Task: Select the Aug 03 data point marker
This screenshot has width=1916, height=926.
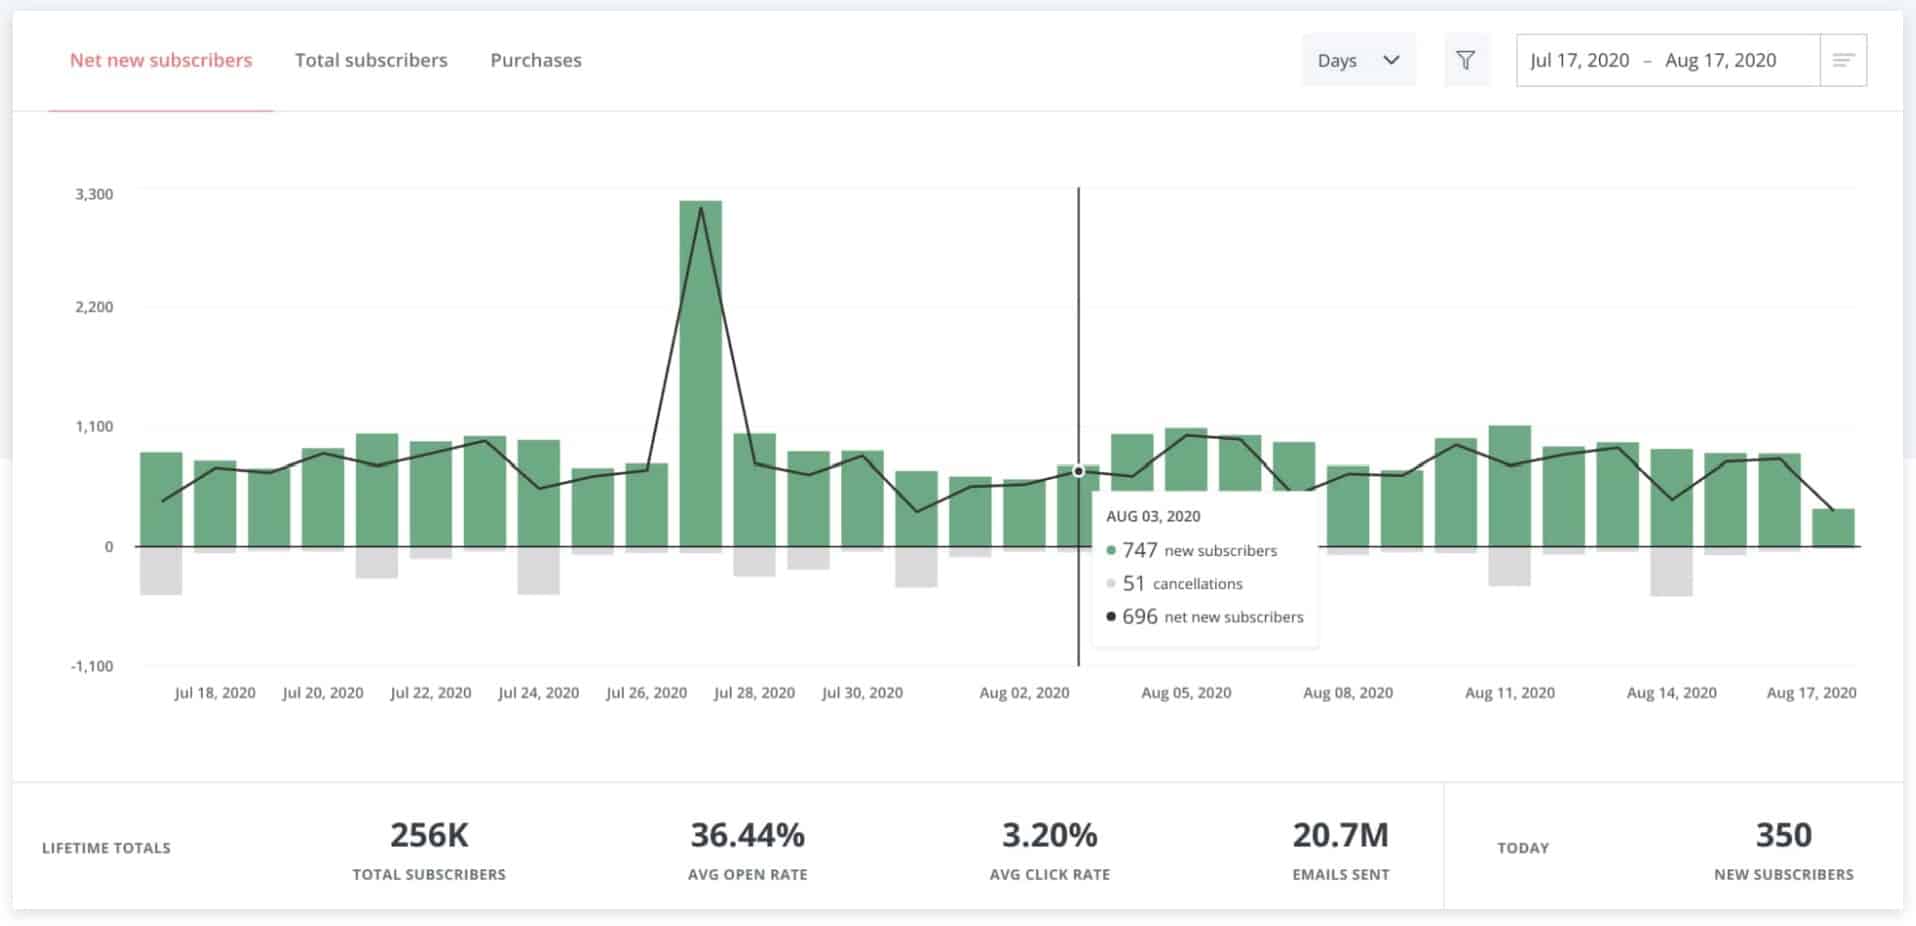Action: (1078, 471)
